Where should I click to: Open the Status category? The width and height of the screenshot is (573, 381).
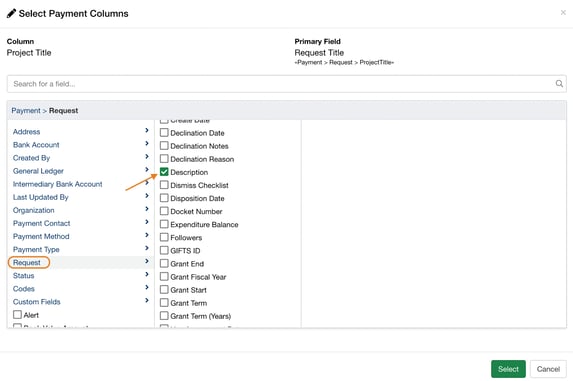click(23, 276)
